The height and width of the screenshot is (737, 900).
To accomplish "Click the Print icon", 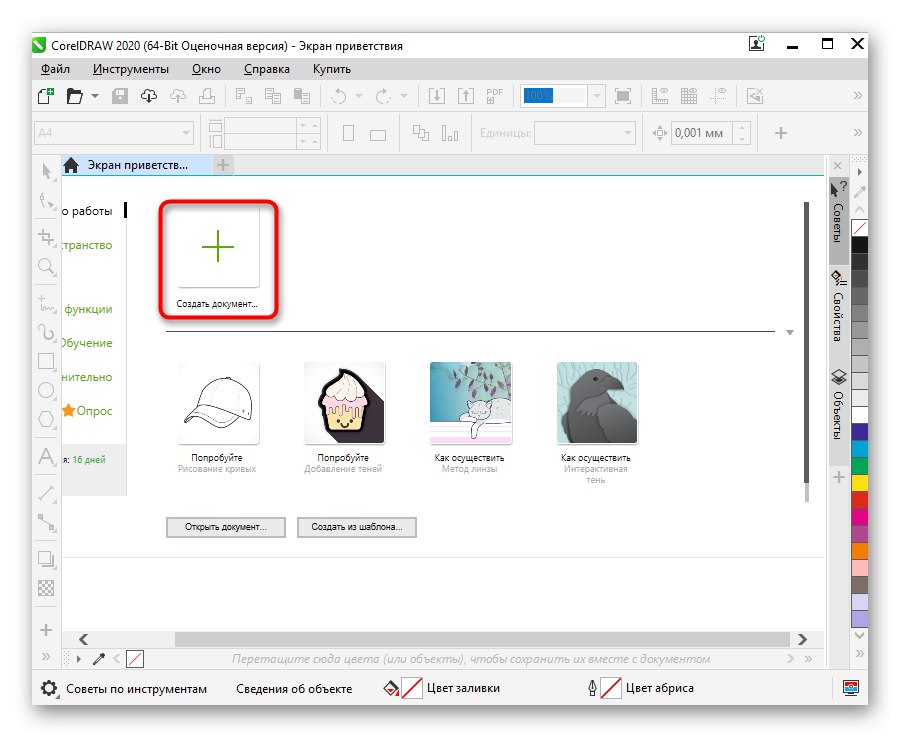I will [206, 95].
